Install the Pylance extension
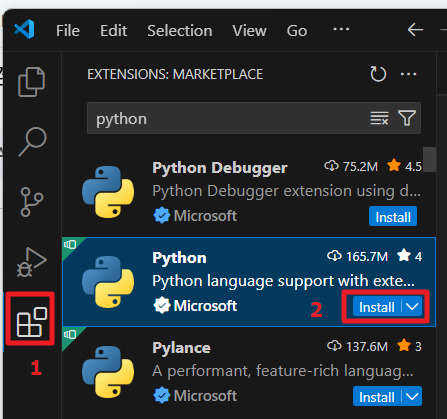 pyautogui.click(x=377, y=397)
